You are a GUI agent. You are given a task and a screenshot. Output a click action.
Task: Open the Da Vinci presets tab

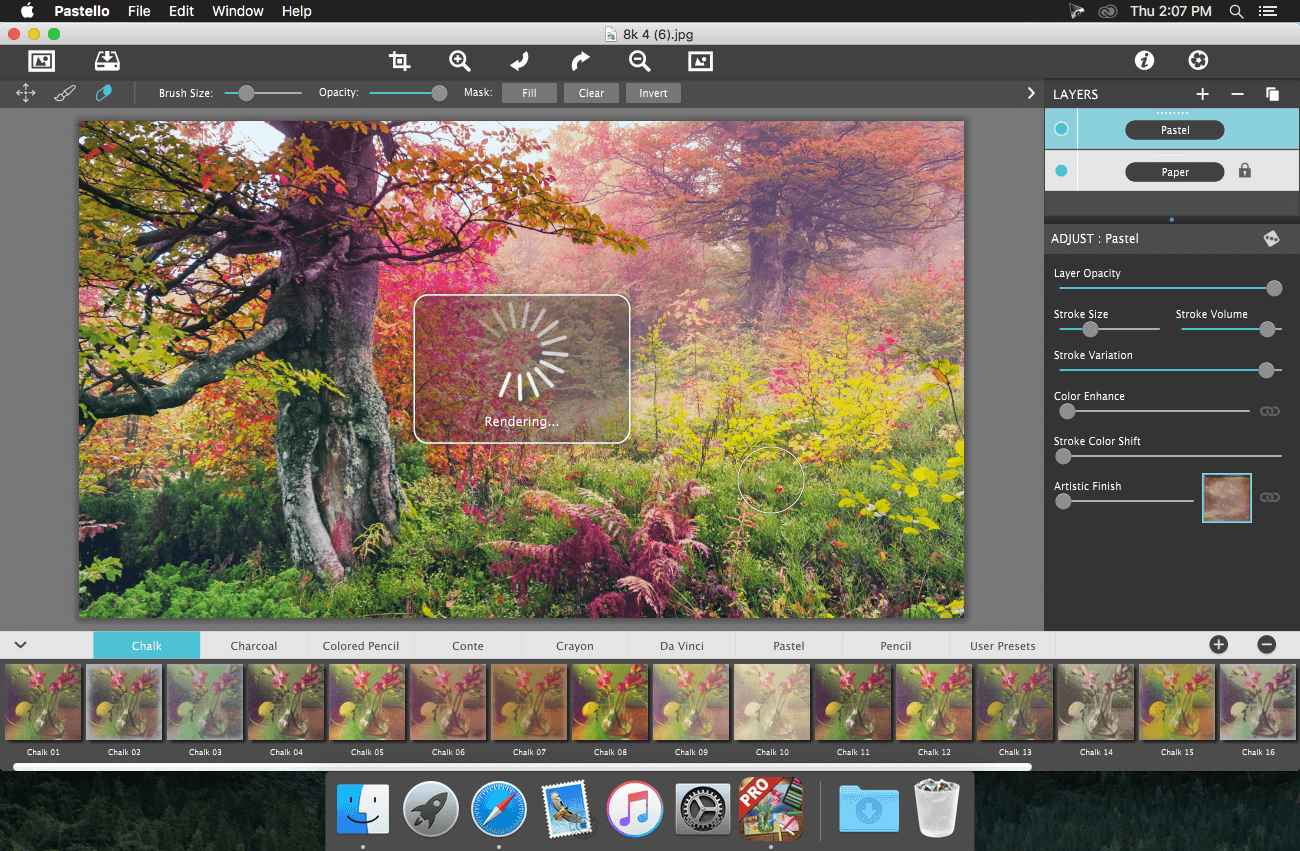coord(682,646)
